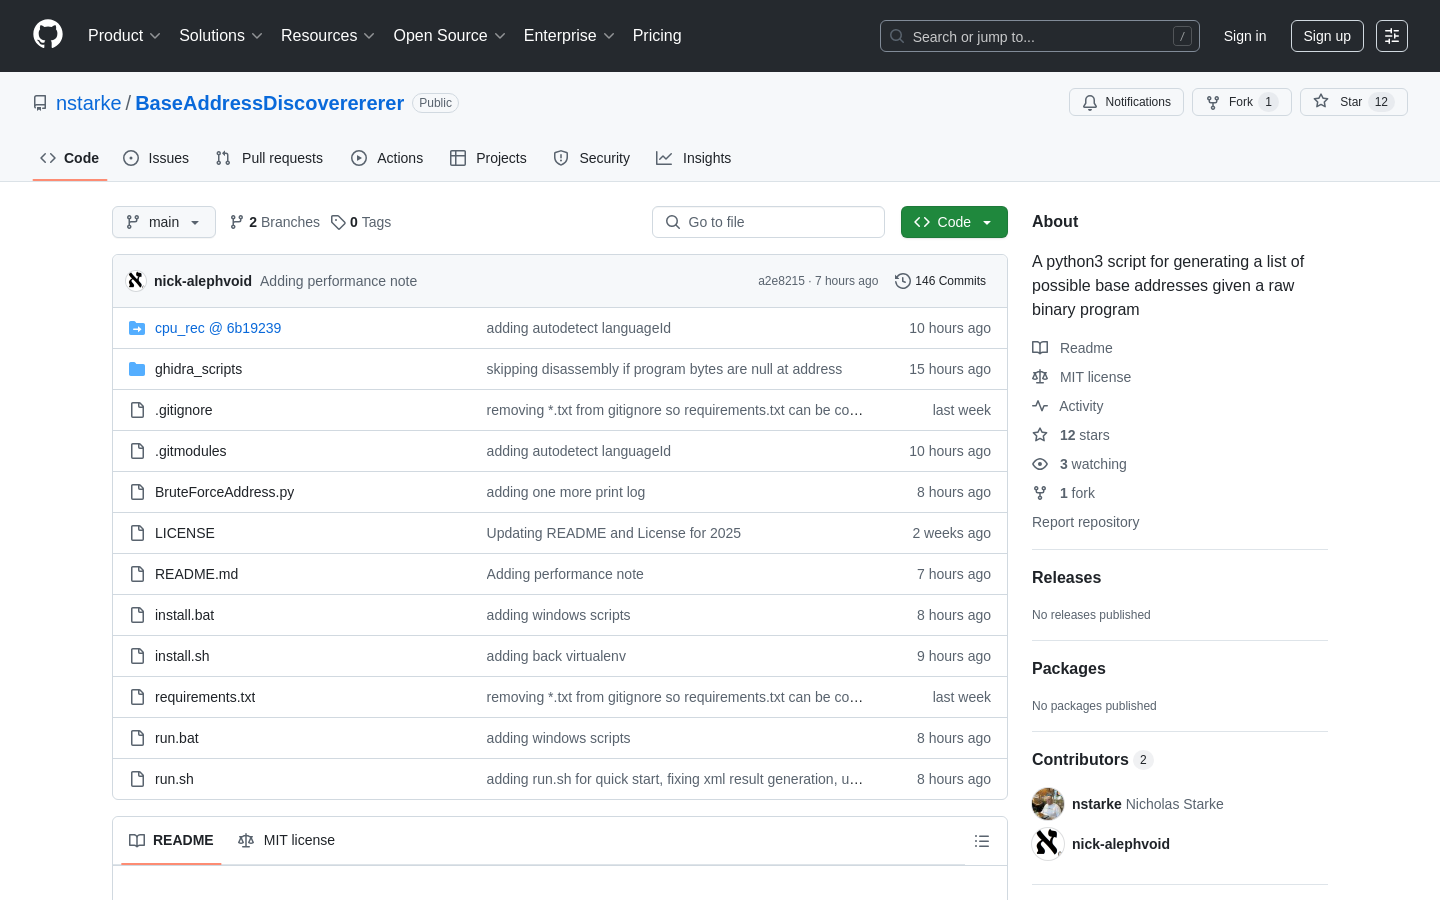Click the GitHub logo icon
This screenshot has width=1440, height=900.
point(48,35)
